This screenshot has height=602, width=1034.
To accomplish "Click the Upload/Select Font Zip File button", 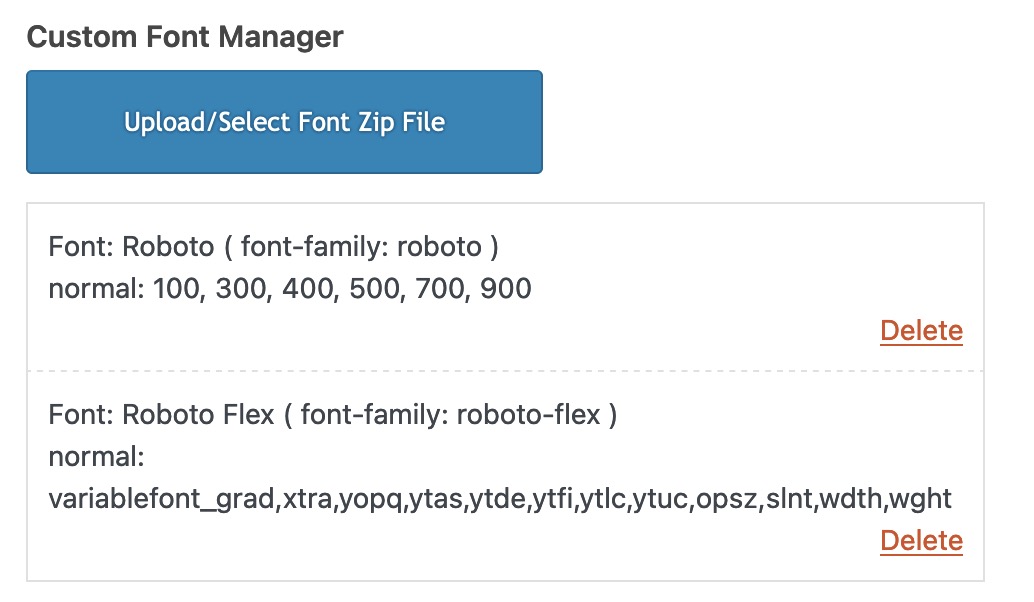I will (284, 122).
